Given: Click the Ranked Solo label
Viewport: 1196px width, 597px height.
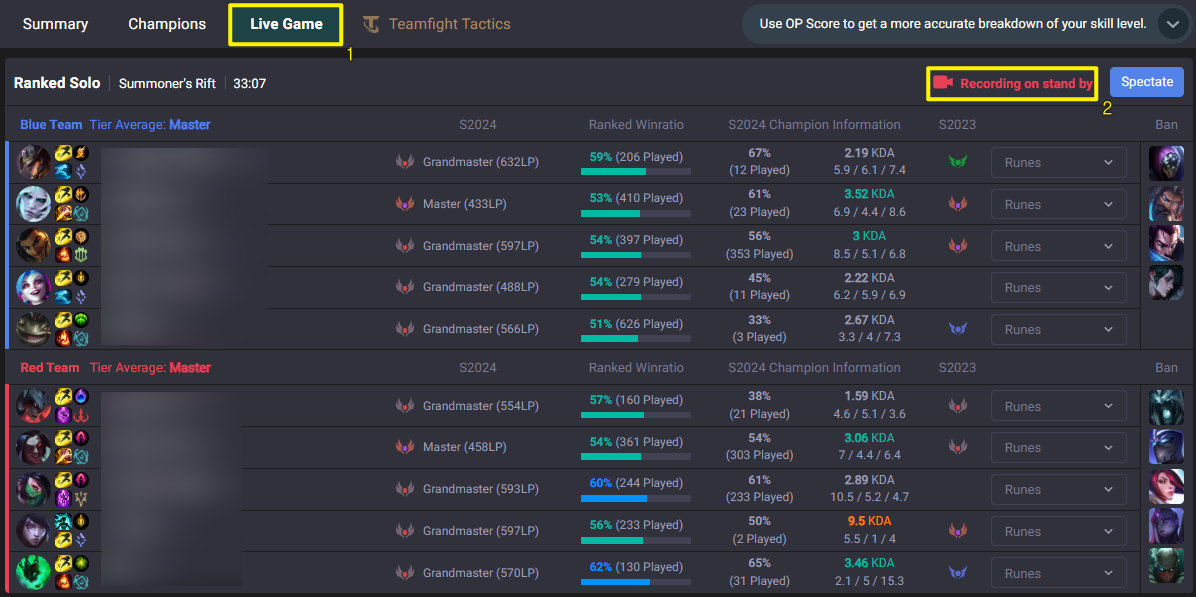Looking at the screenshot, I should pos(57,83).
